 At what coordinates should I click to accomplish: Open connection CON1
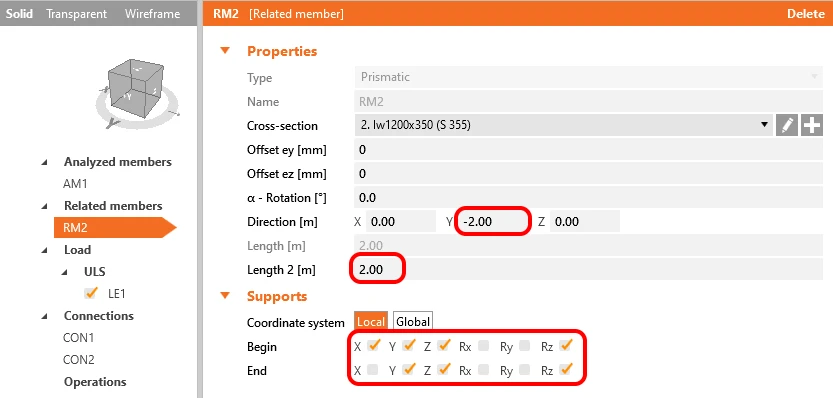(x=79, y=338)
